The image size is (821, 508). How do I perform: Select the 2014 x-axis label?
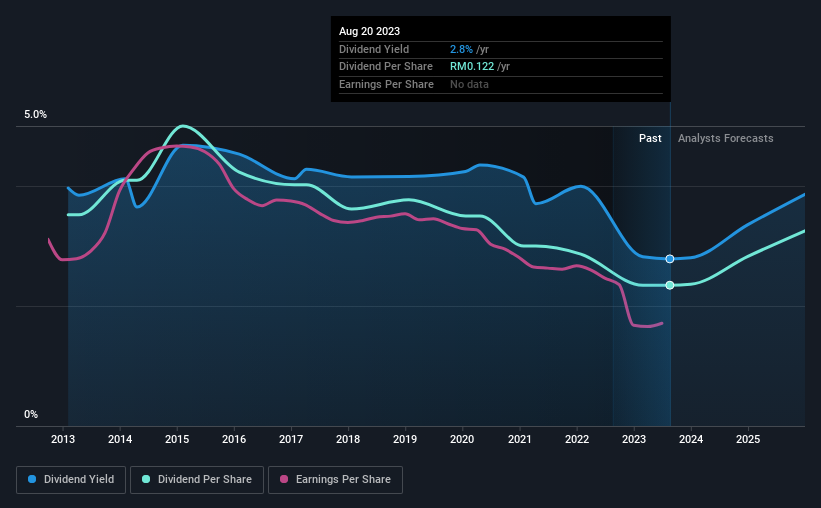(x=120, y=439)
